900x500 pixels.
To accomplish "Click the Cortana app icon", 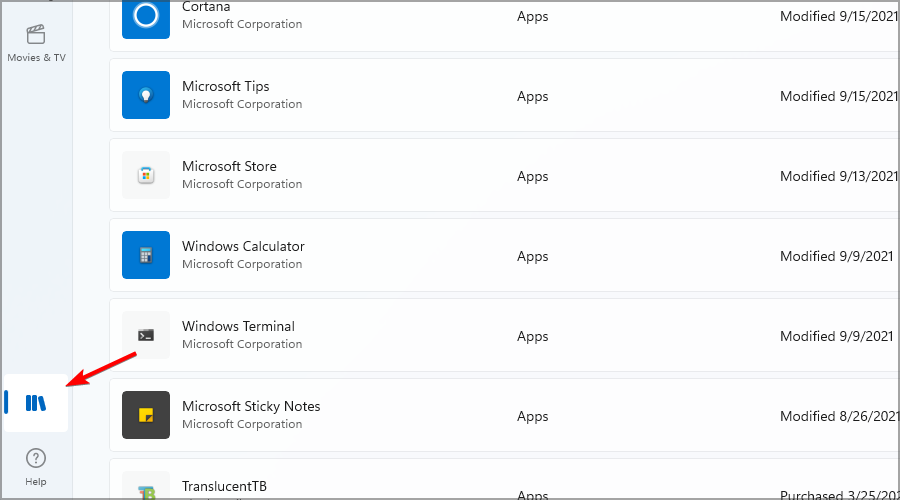I will click(146, 16).
